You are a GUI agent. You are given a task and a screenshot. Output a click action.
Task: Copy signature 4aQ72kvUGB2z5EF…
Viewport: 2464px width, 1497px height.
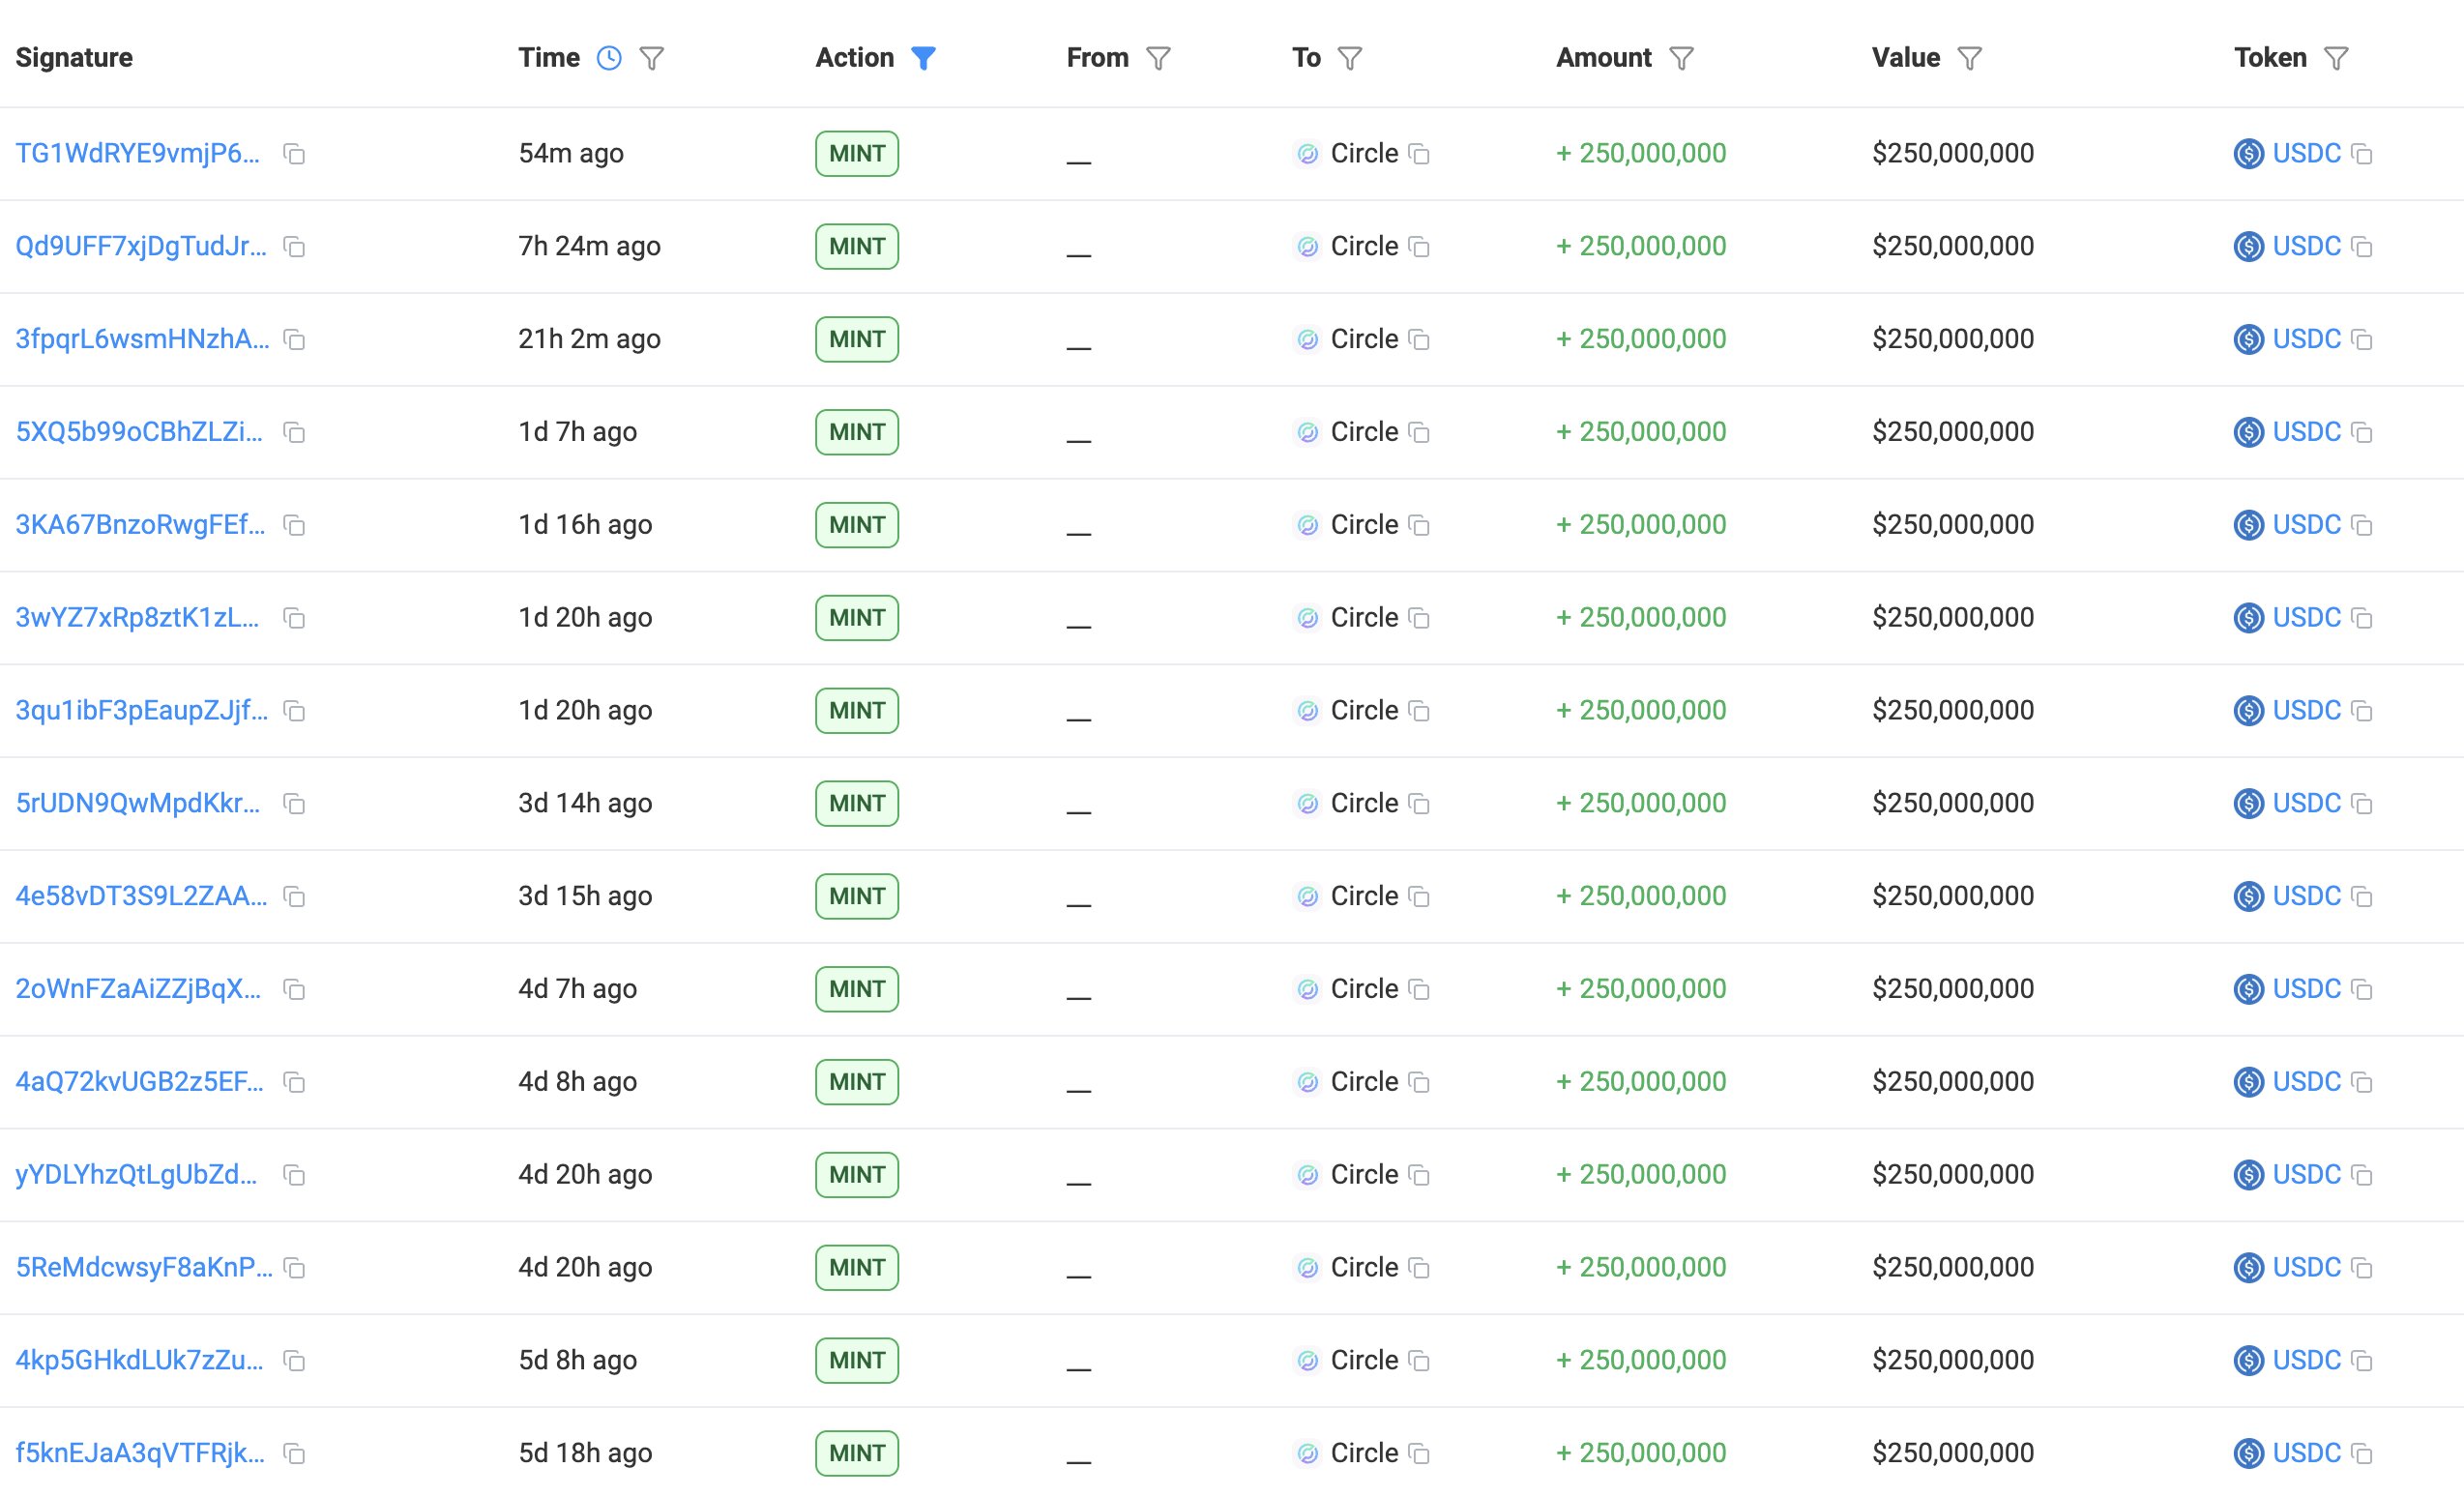pyautogui.click(x=294, y=1083)
